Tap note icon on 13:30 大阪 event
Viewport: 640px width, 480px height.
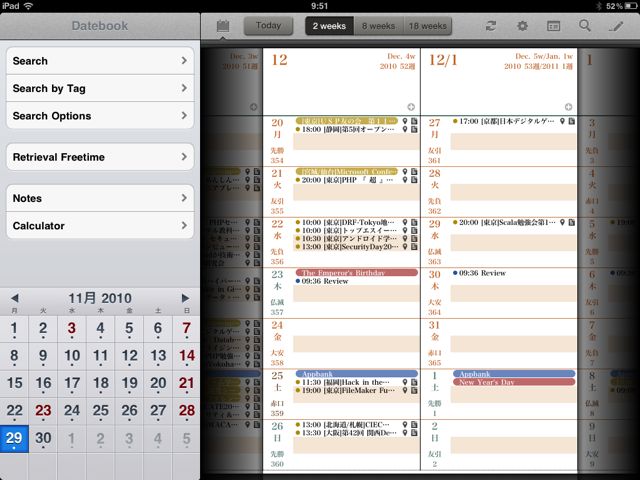[x=414, y=433]
